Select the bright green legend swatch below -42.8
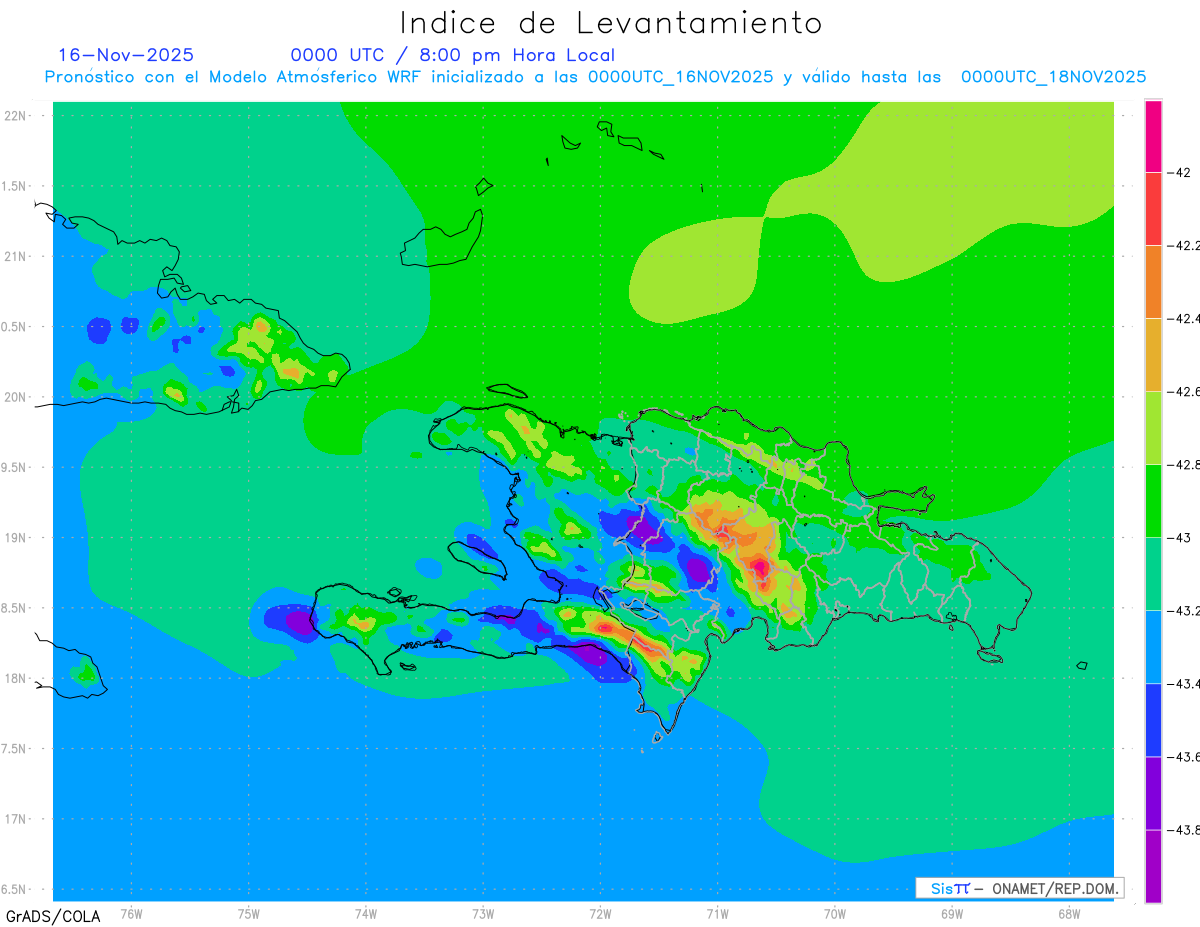 point(1153,501)
